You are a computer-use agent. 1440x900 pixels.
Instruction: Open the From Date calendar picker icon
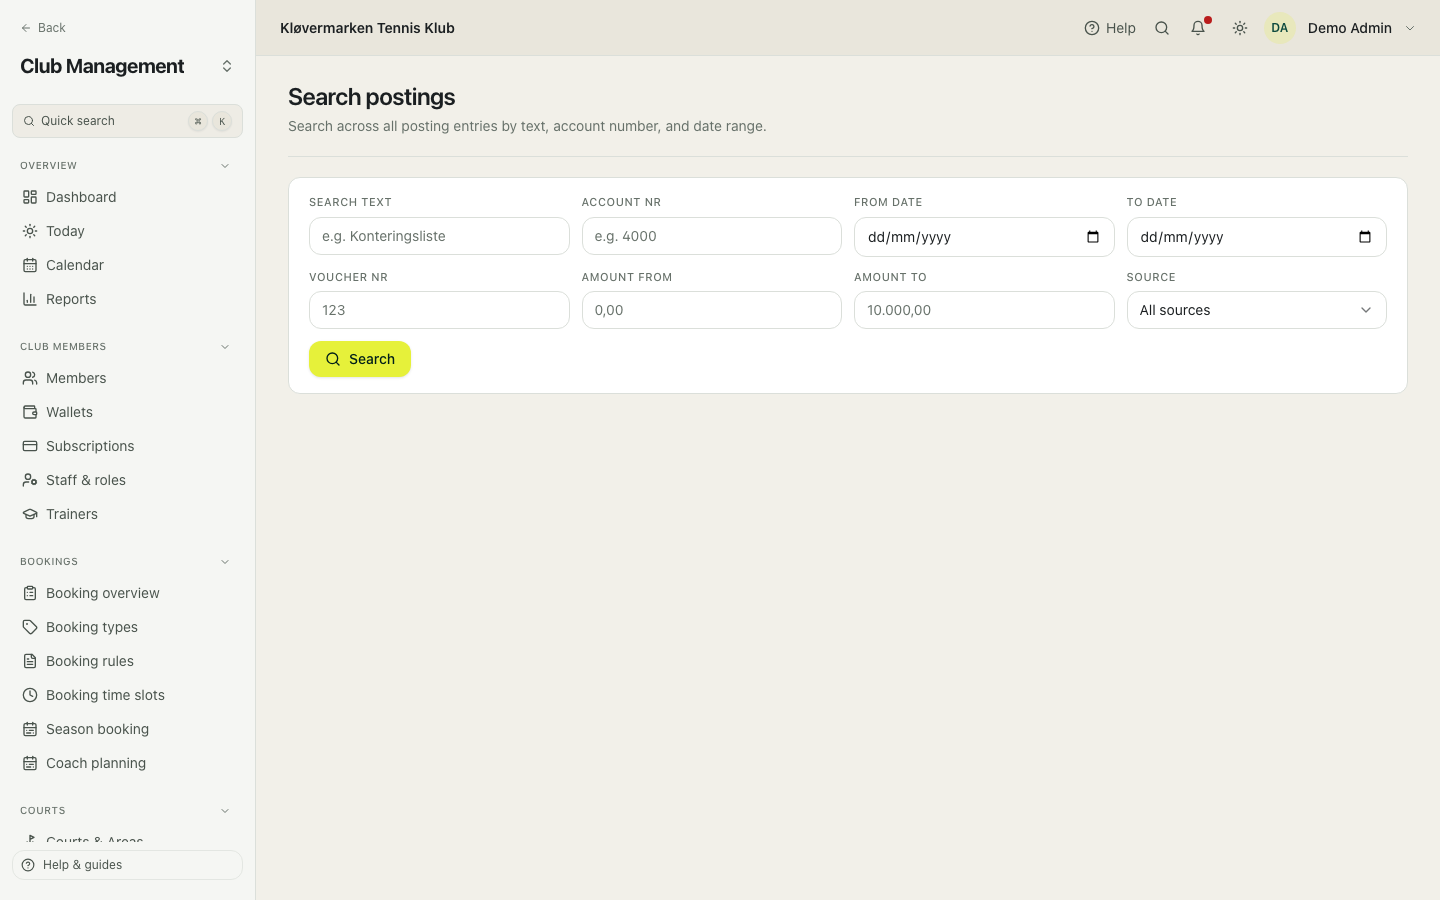[x=1093, y=237]
